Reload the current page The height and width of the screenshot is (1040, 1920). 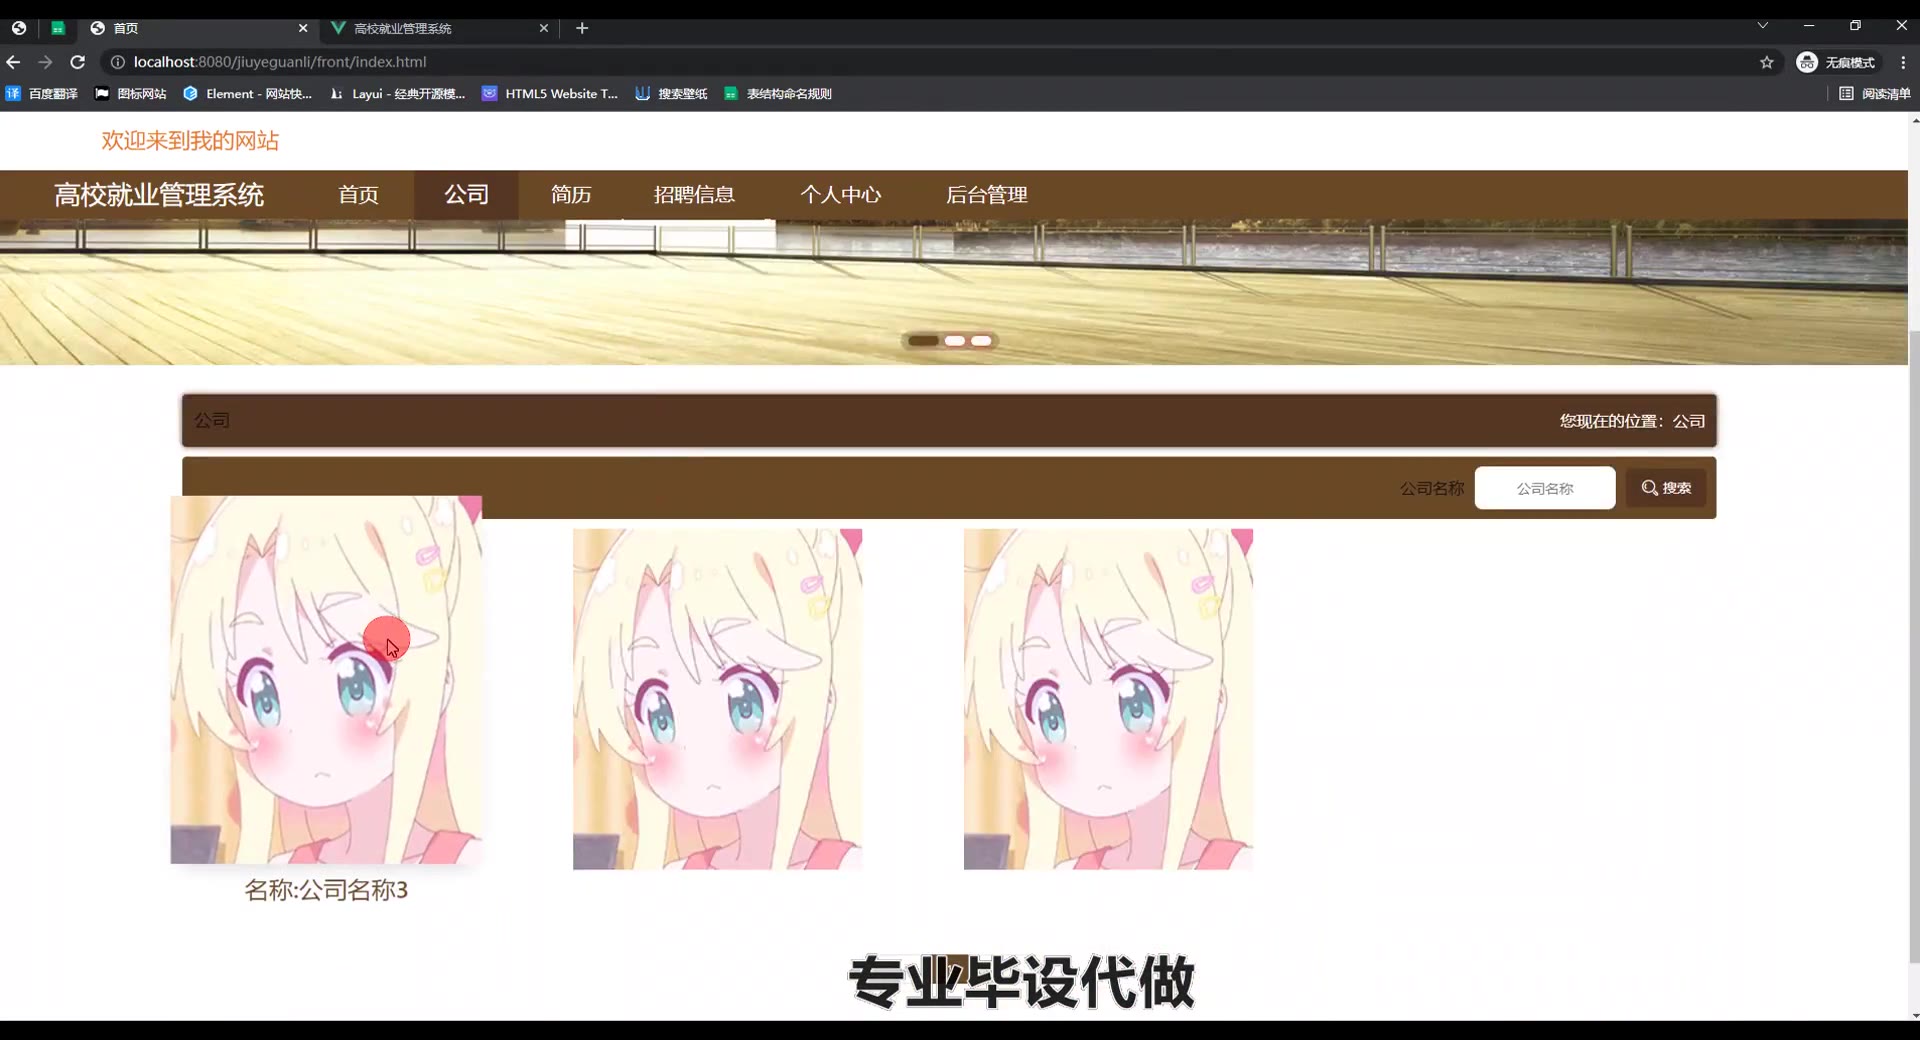[77, 62]
